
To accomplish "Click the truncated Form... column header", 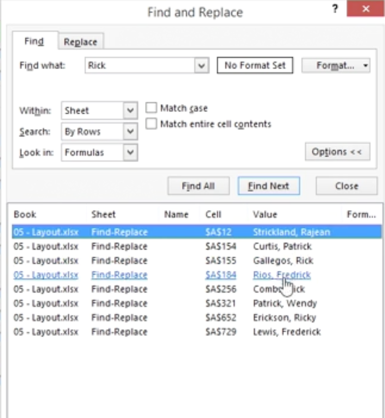I will pos(361,214).
